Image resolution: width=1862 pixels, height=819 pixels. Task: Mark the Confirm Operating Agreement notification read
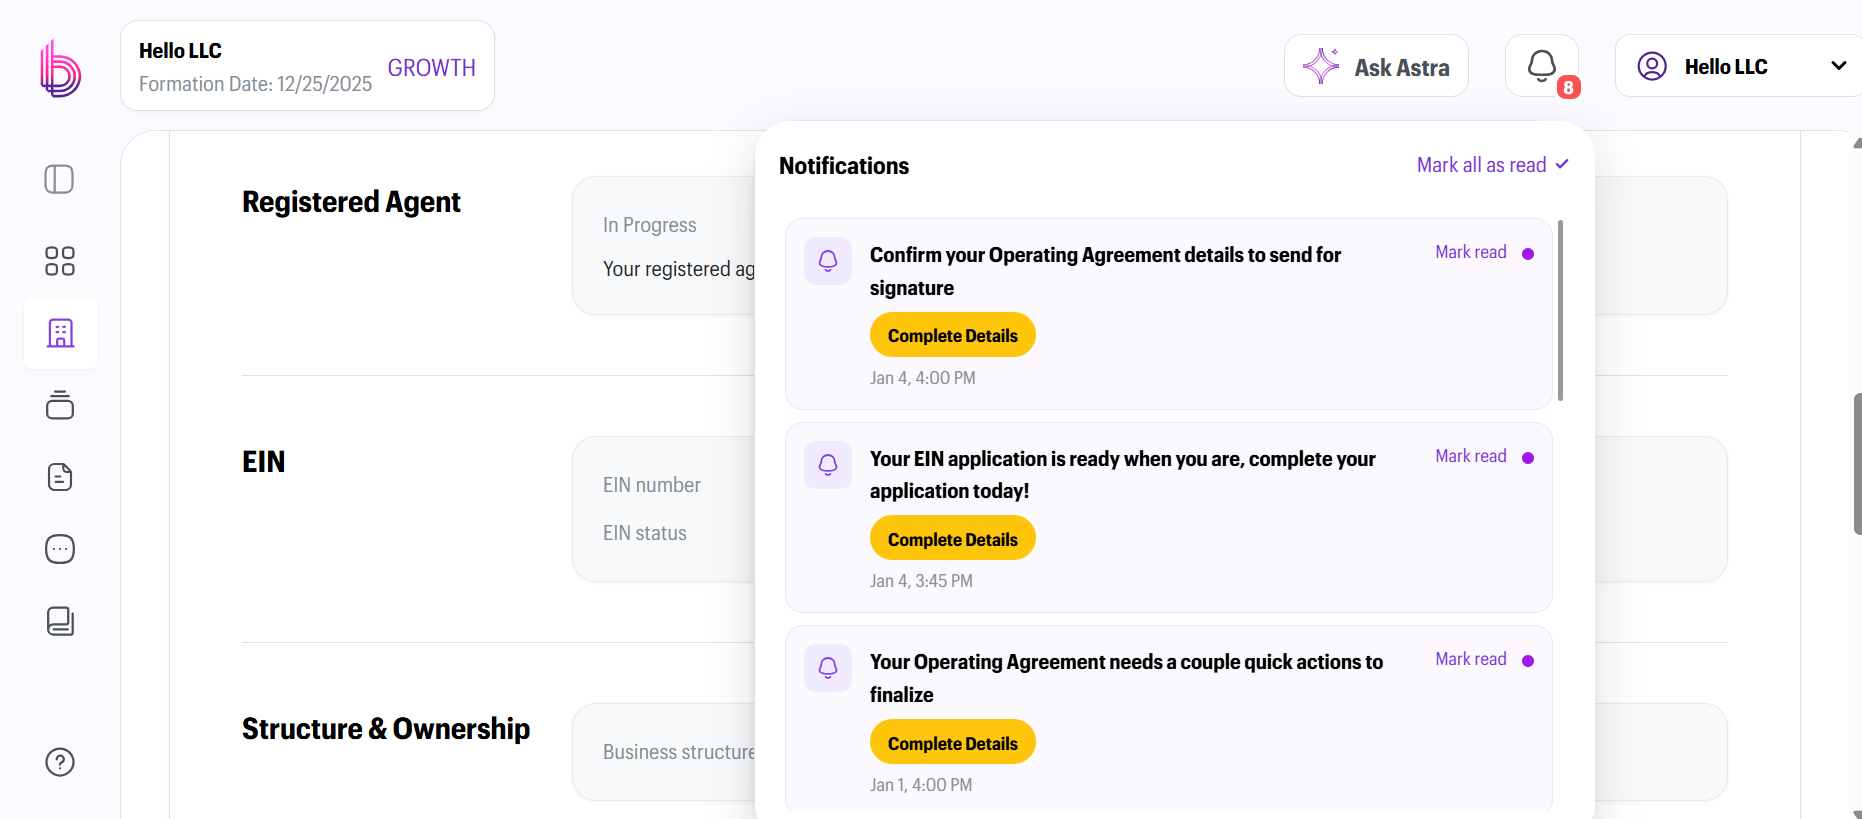[1470, 252]
